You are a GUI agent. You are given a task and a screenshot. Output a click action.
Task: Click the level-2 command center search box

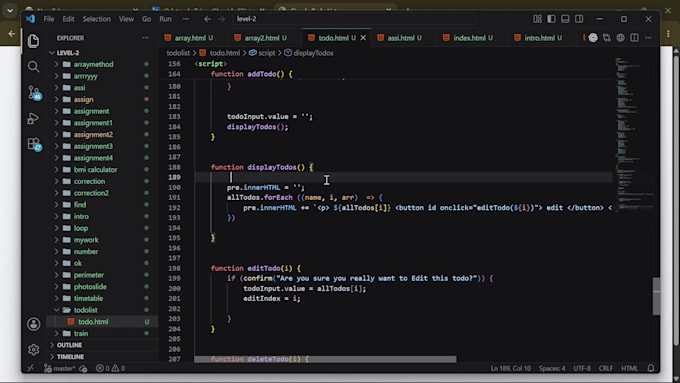point(354,19)
